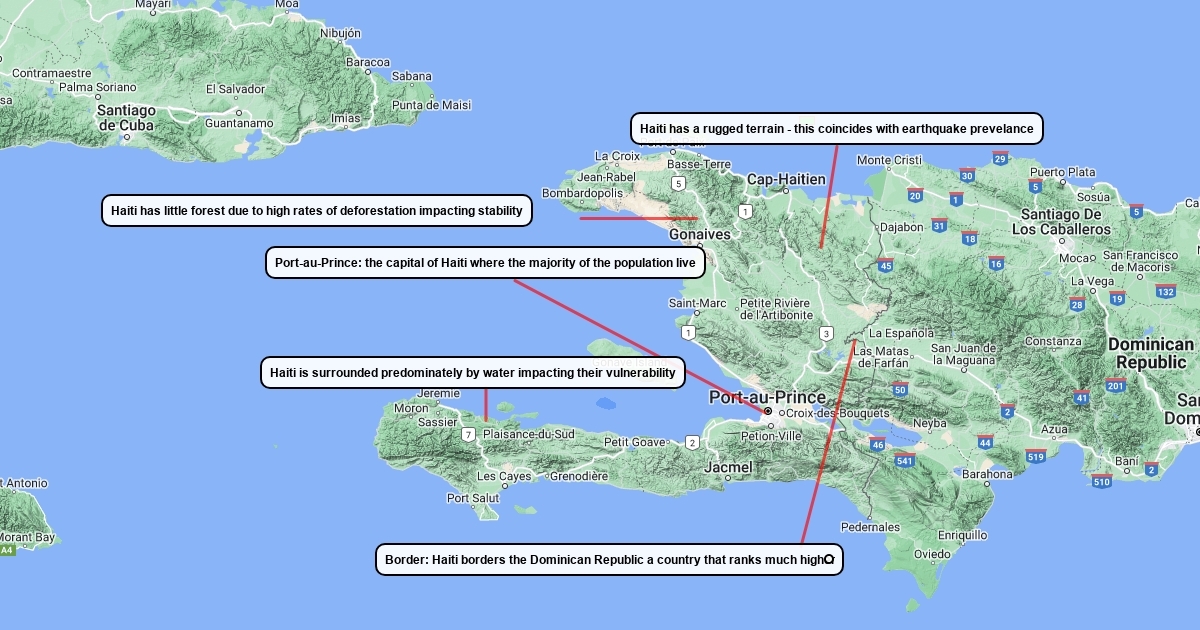The width and height of the screenshot is (1200, 630).
Task: Select the Port-au-Prince capital city marker dot
Action: pyautogui.click(x=767, y=411)
